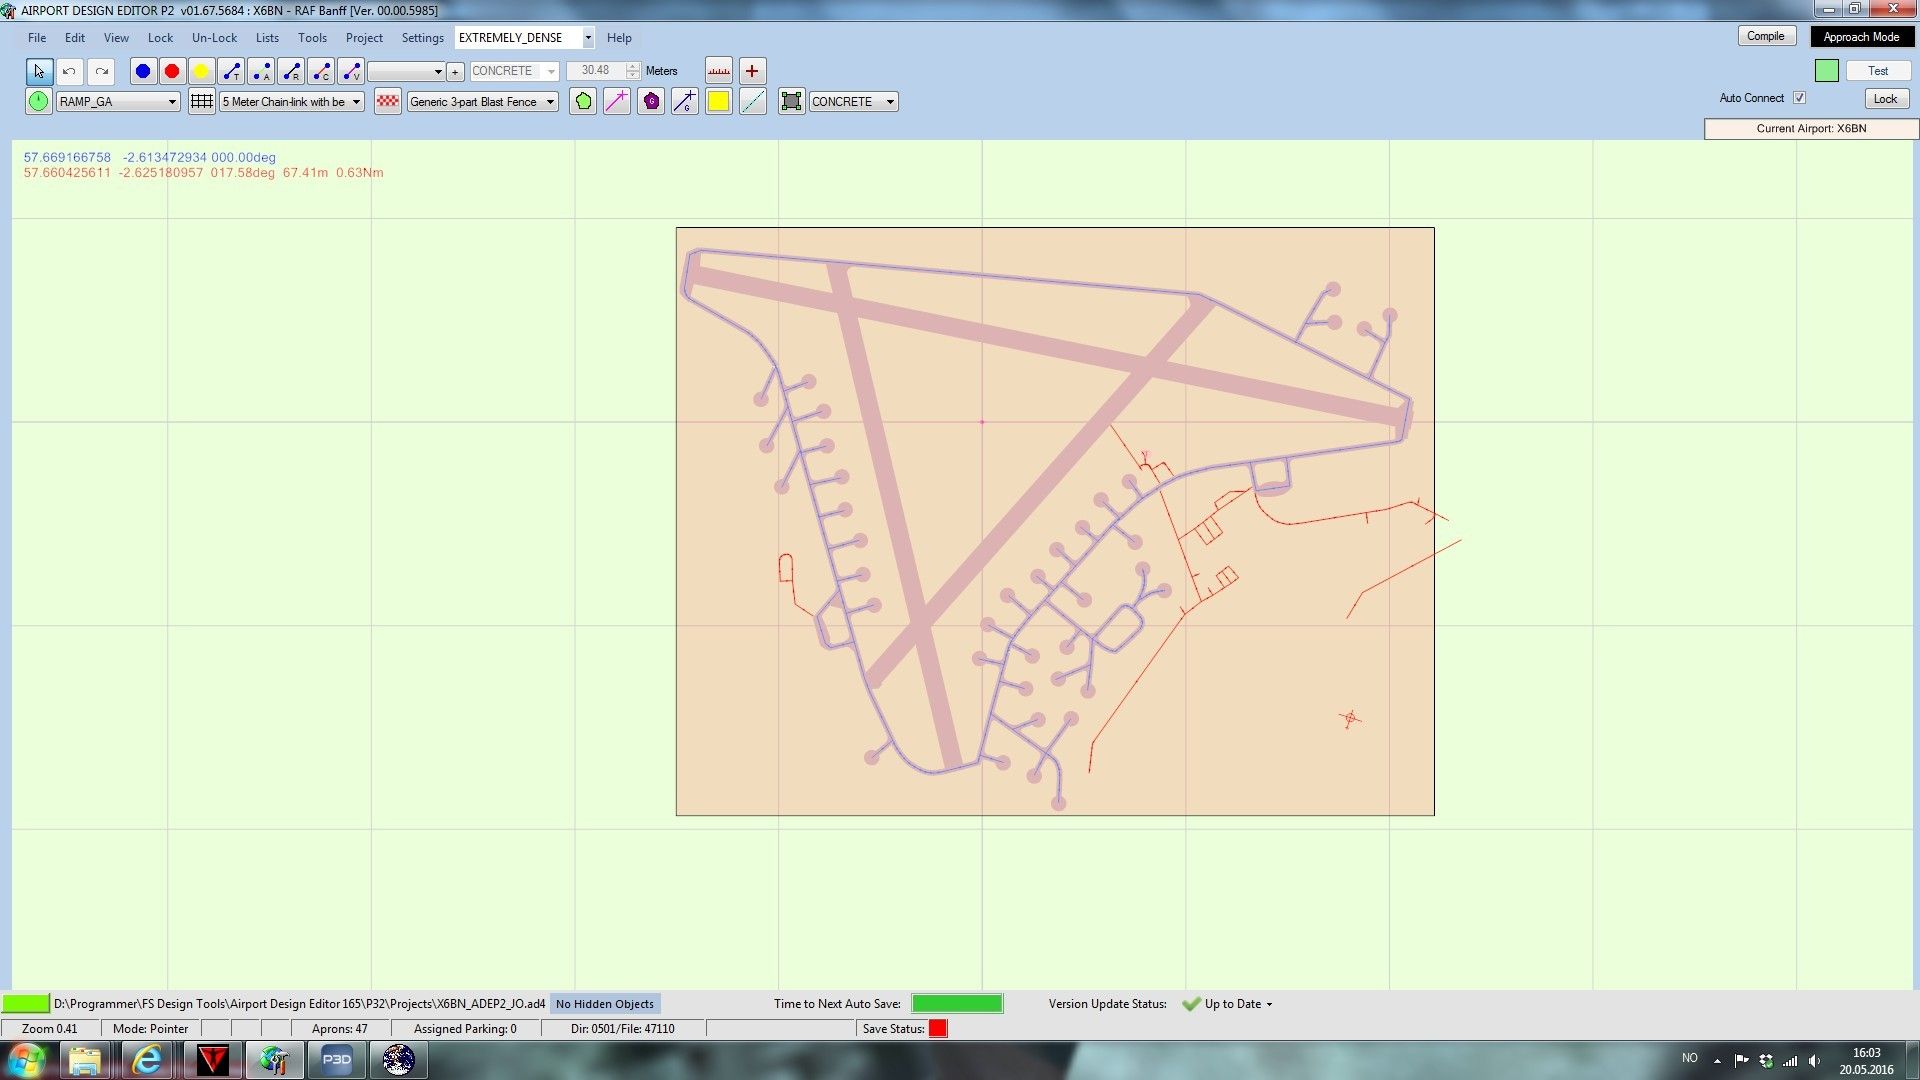Open the greyed CONCRETE taxiway surface dropdown

point(514,71)
